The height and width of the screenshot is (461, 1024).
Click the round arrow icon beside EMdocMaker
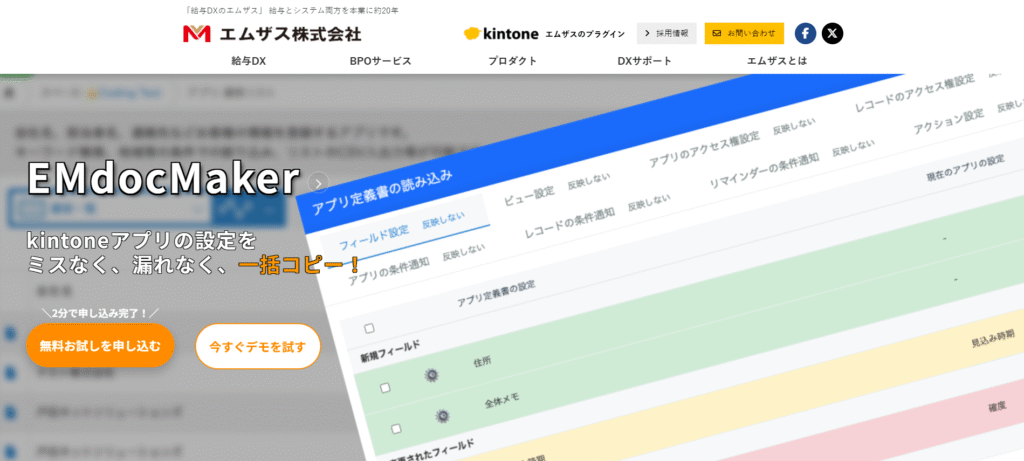click(319, 182)
